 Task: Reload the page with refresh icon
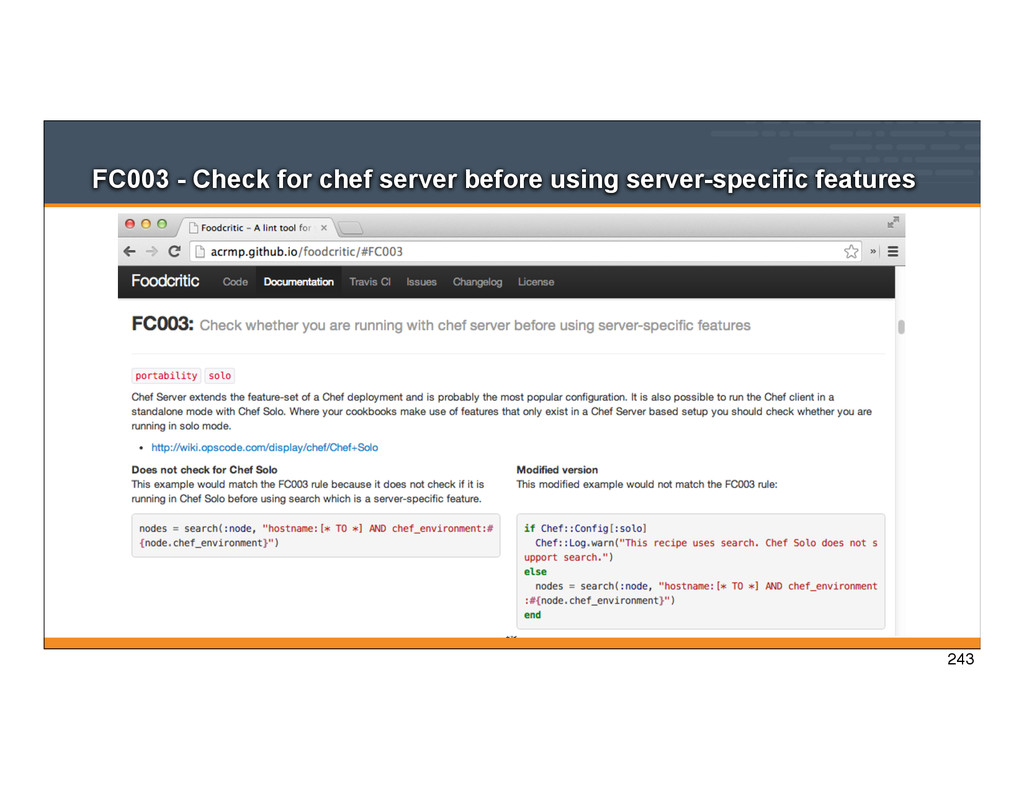[x=174, y=251]
